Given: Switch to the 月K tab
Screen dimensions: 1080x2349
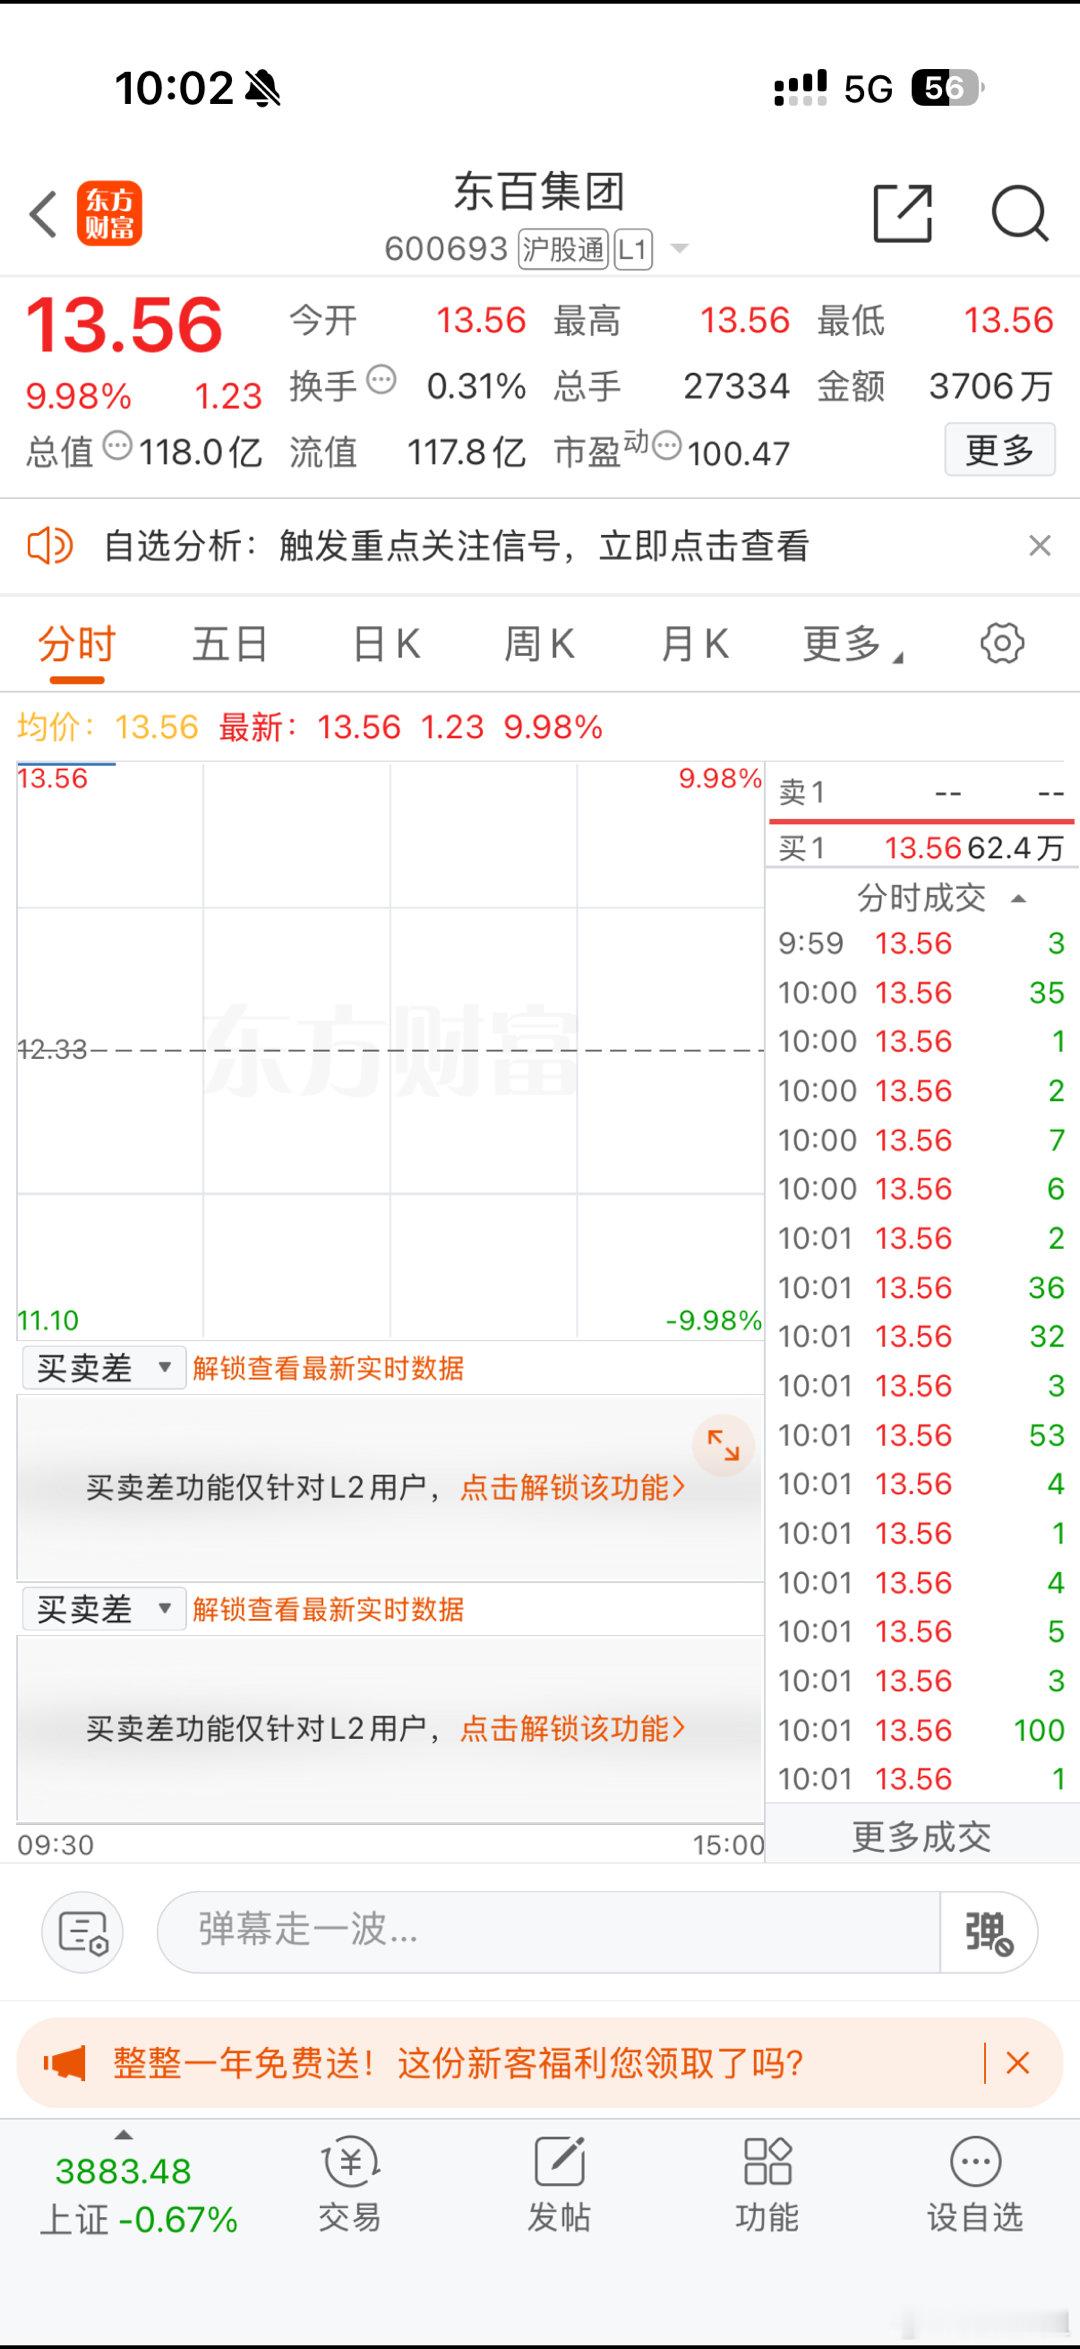Looking at the screenshot, I should [694, 644].
